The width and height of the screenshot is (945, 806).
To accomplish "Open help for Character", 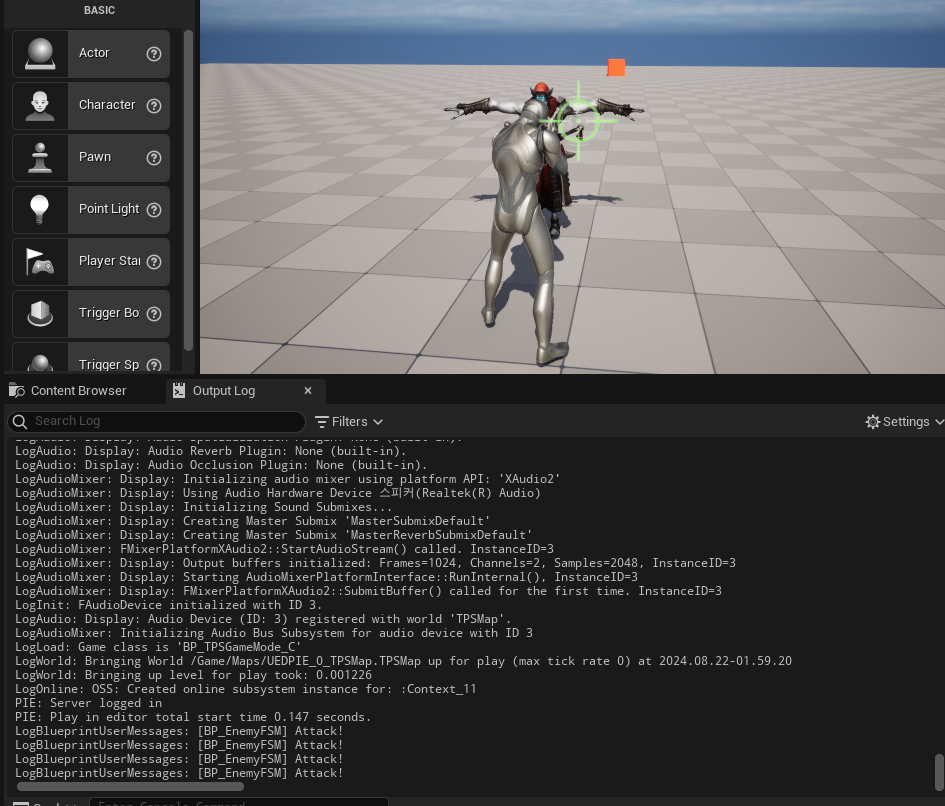I will point(154,105).
